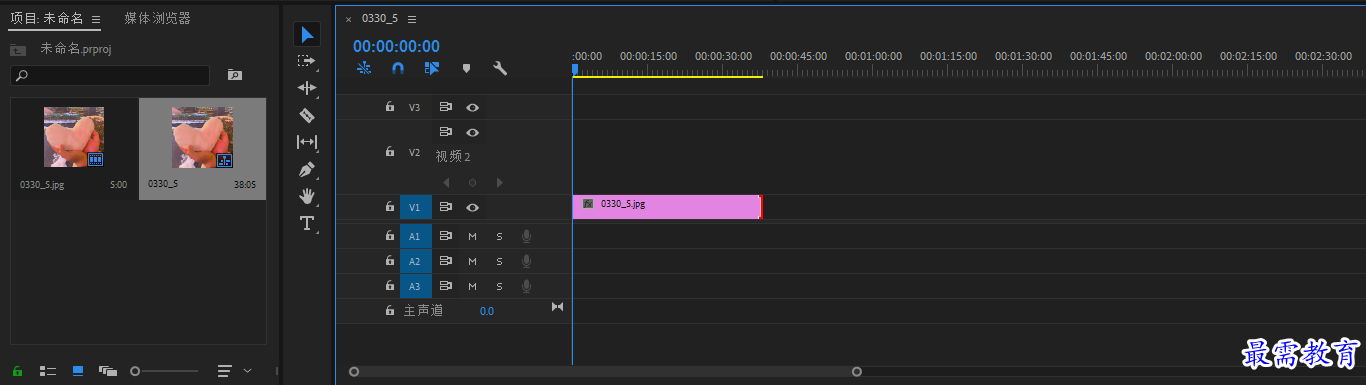Screen dimensions: 1366x385
Task: Click the project folder up icon
Action: point(17,49)
